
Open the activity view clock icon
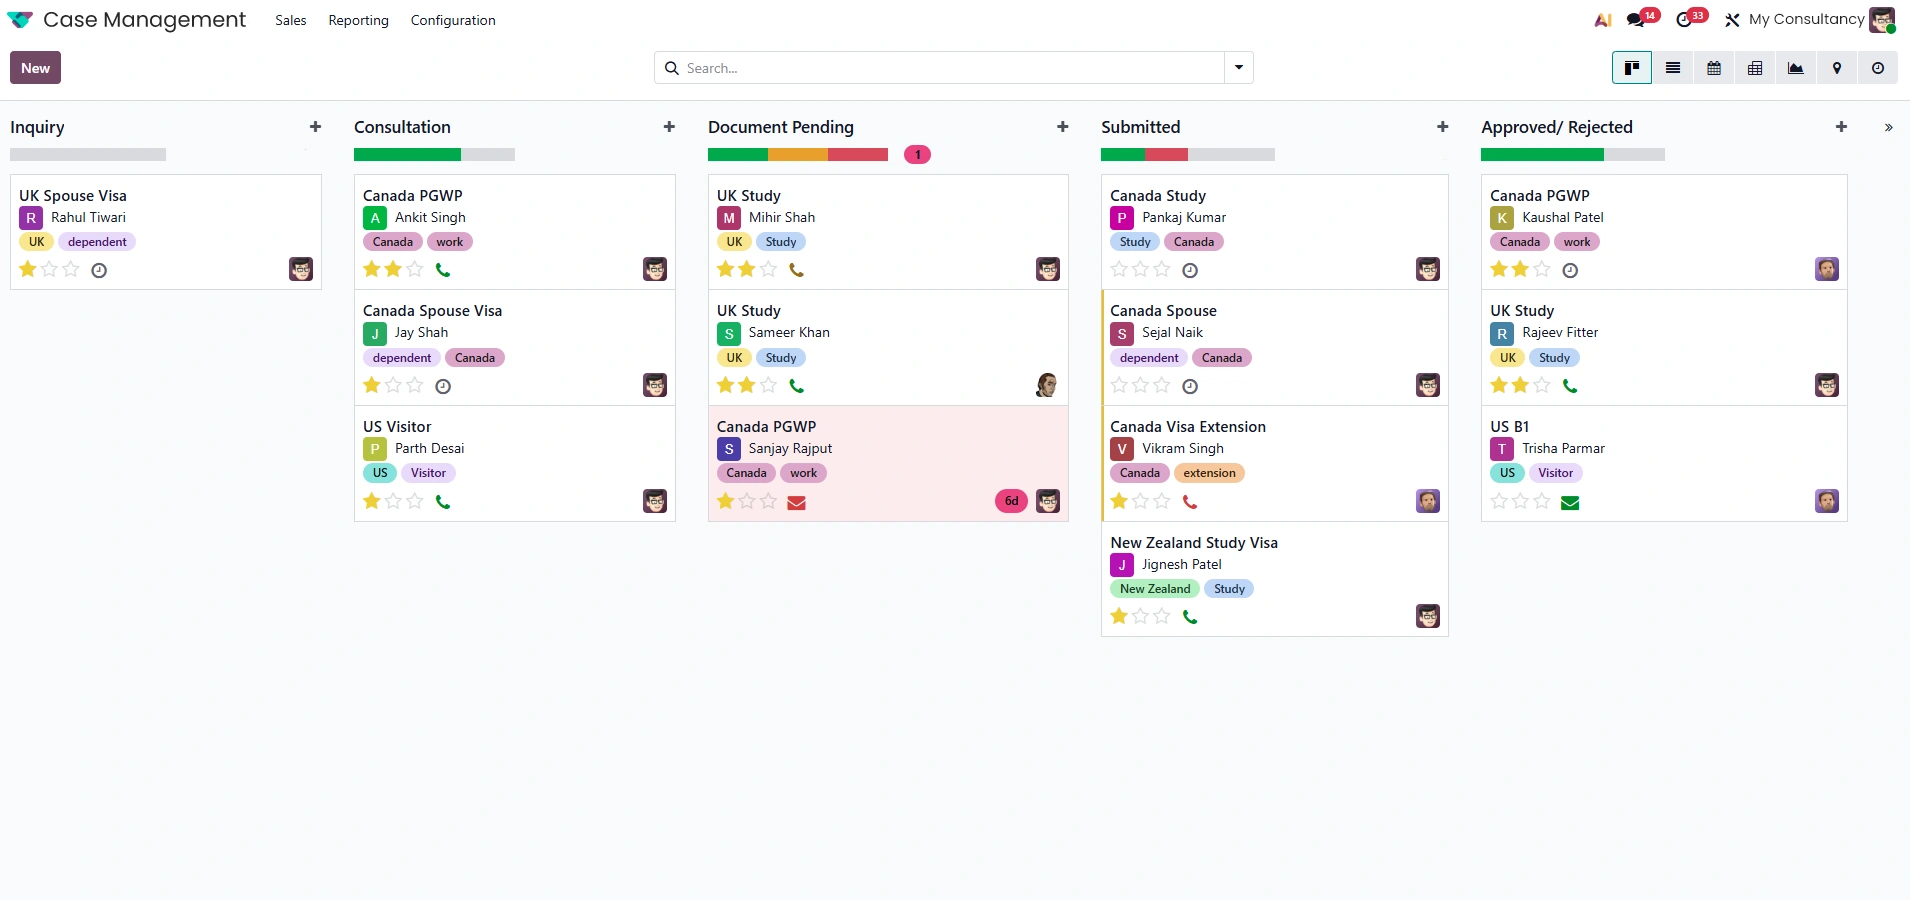(1879, 67)
